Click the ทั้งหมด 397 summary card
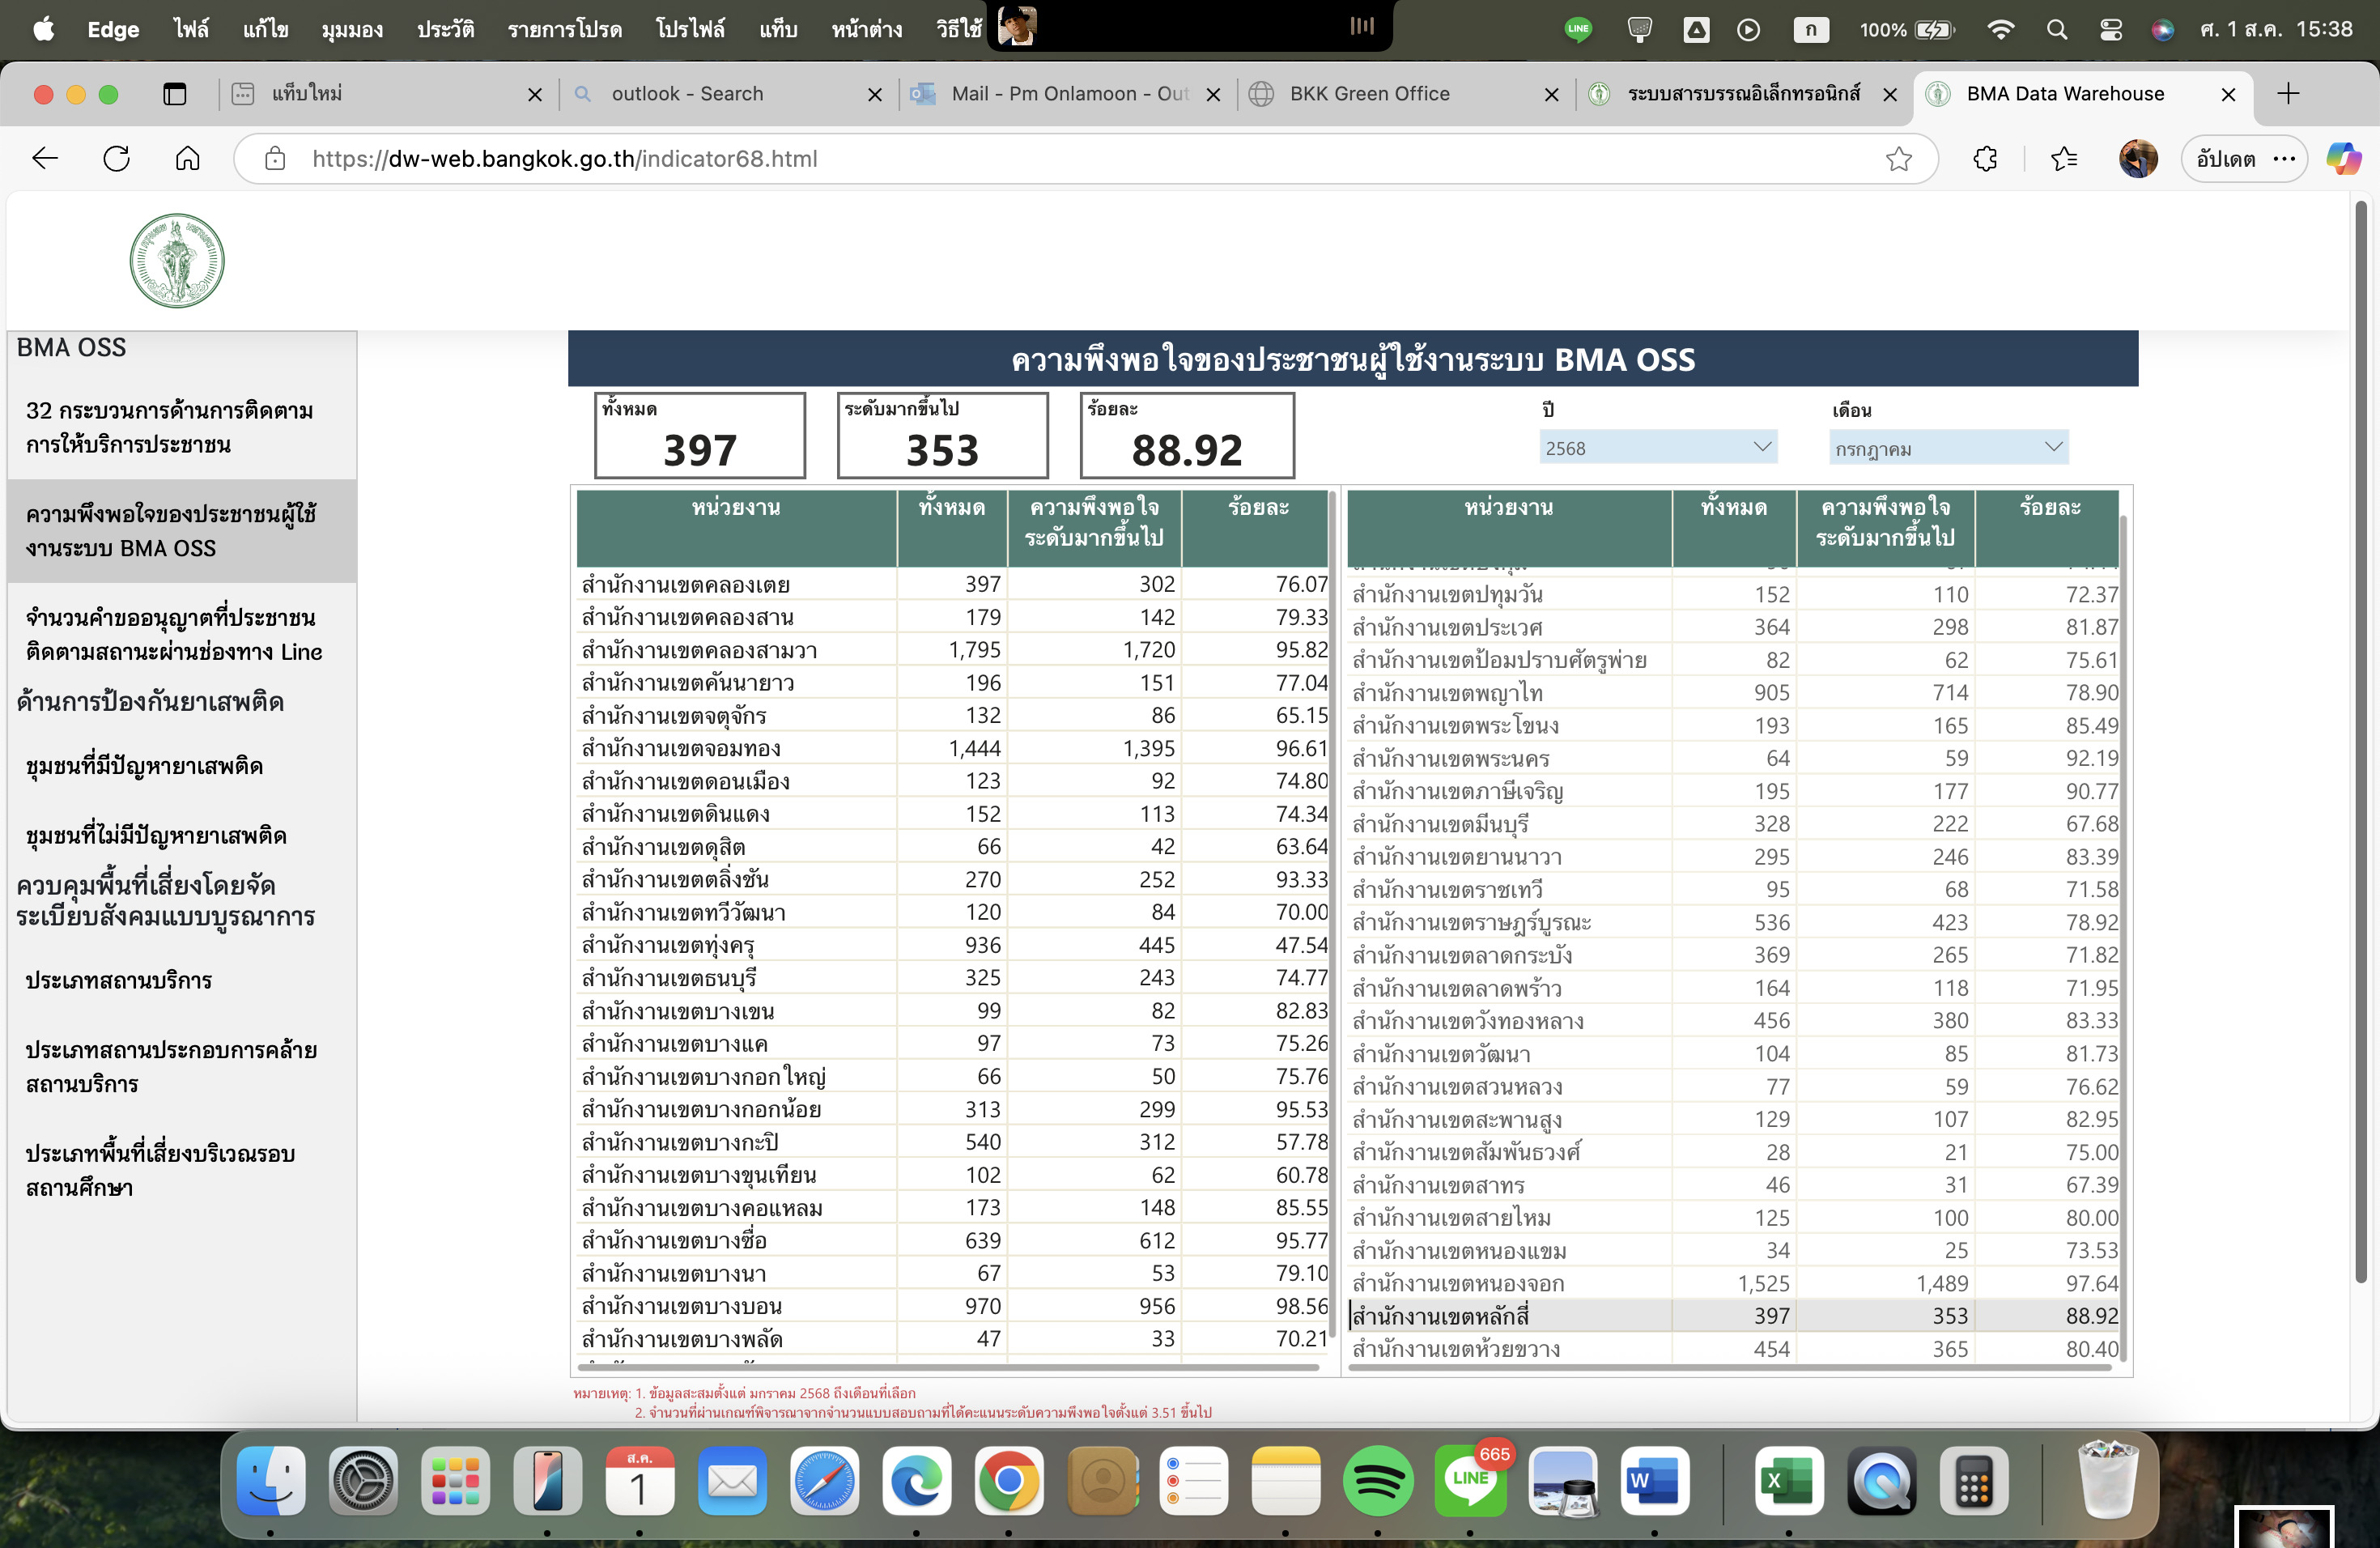The image size is (2380, 1548). (700, 435)
